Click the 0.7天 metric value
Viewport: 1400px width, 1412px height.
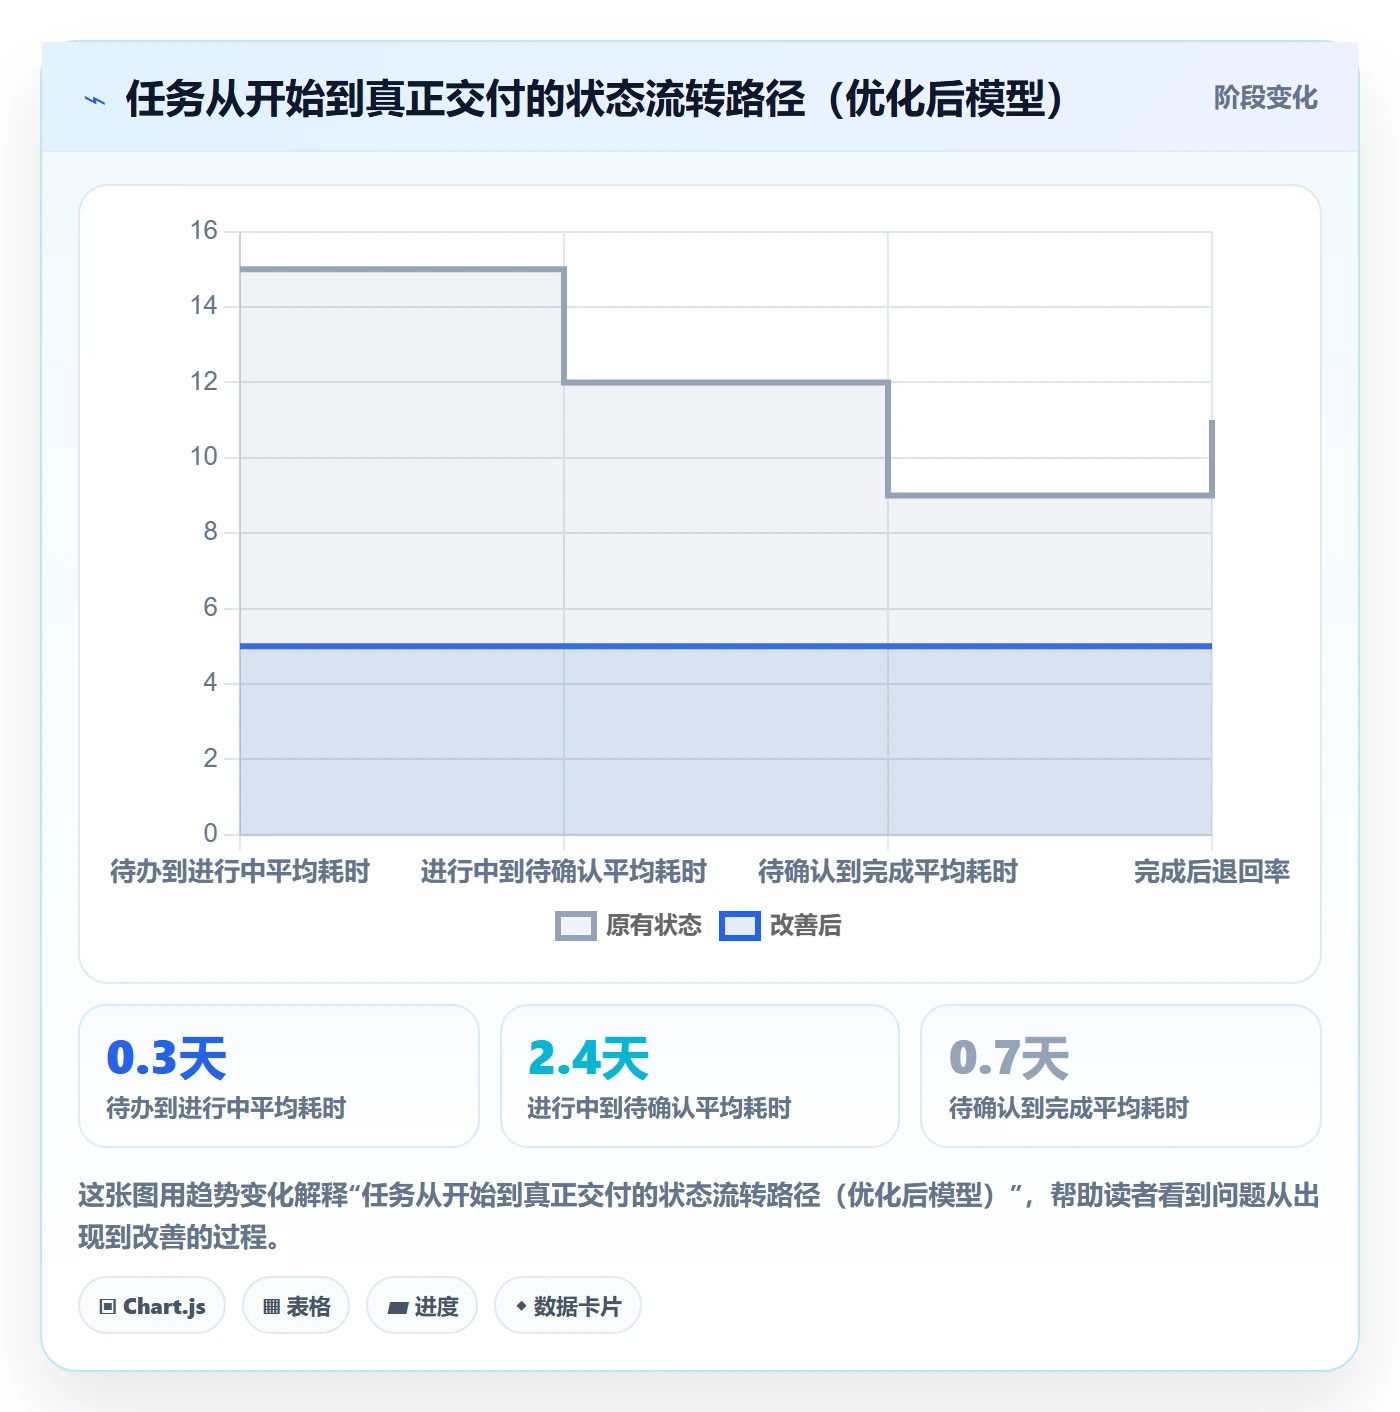point(1009,1059)
